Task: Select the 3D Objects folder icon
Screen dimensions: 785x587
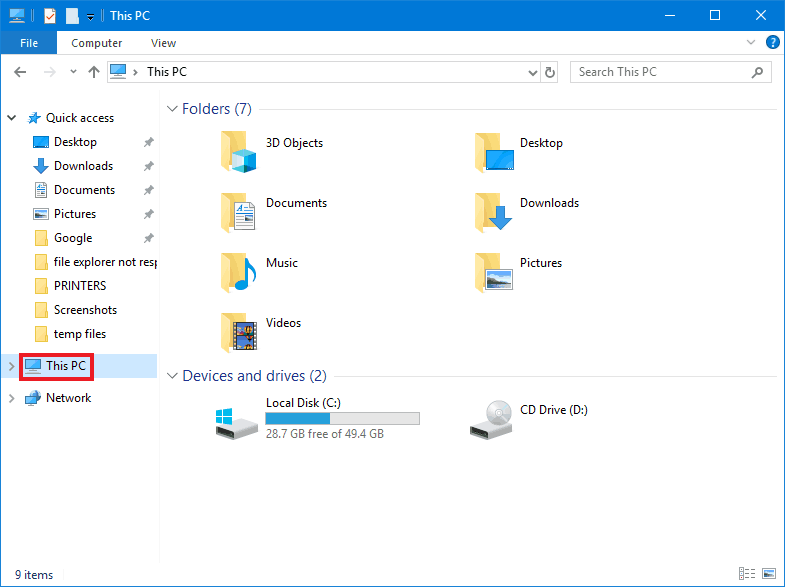Action: click(238, 152)
